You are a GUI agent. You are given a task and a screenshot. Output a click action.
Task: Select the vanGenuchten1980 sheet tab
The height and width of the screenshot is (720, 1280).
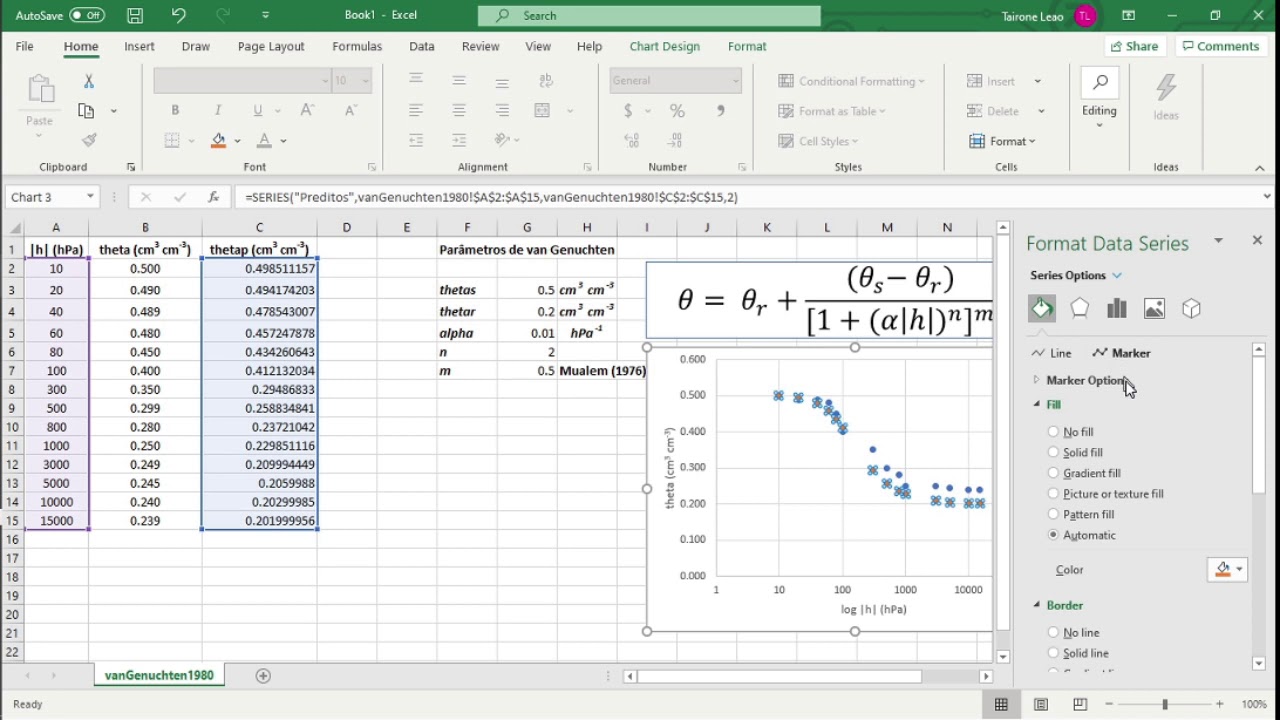[x=159, y=676]
